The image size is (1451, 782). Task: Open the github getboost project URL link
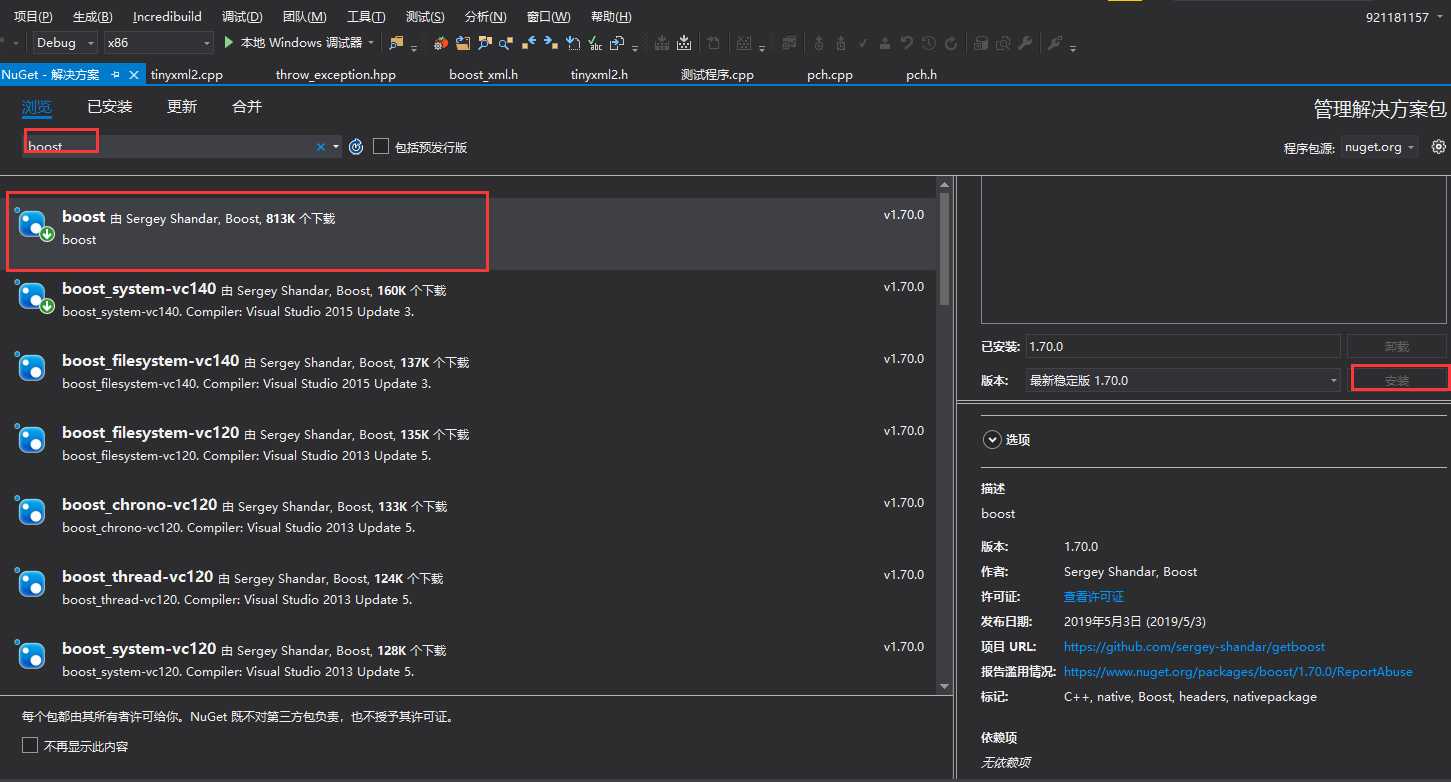[x=1195, y=646]
